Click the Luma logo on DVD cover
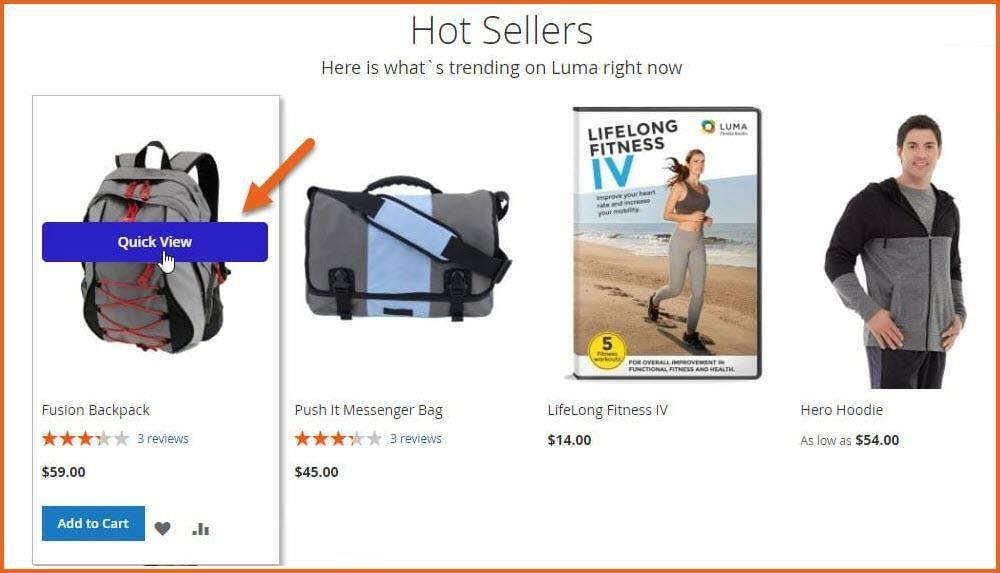This screenshot has width=1000, height=573. point(724,127)
